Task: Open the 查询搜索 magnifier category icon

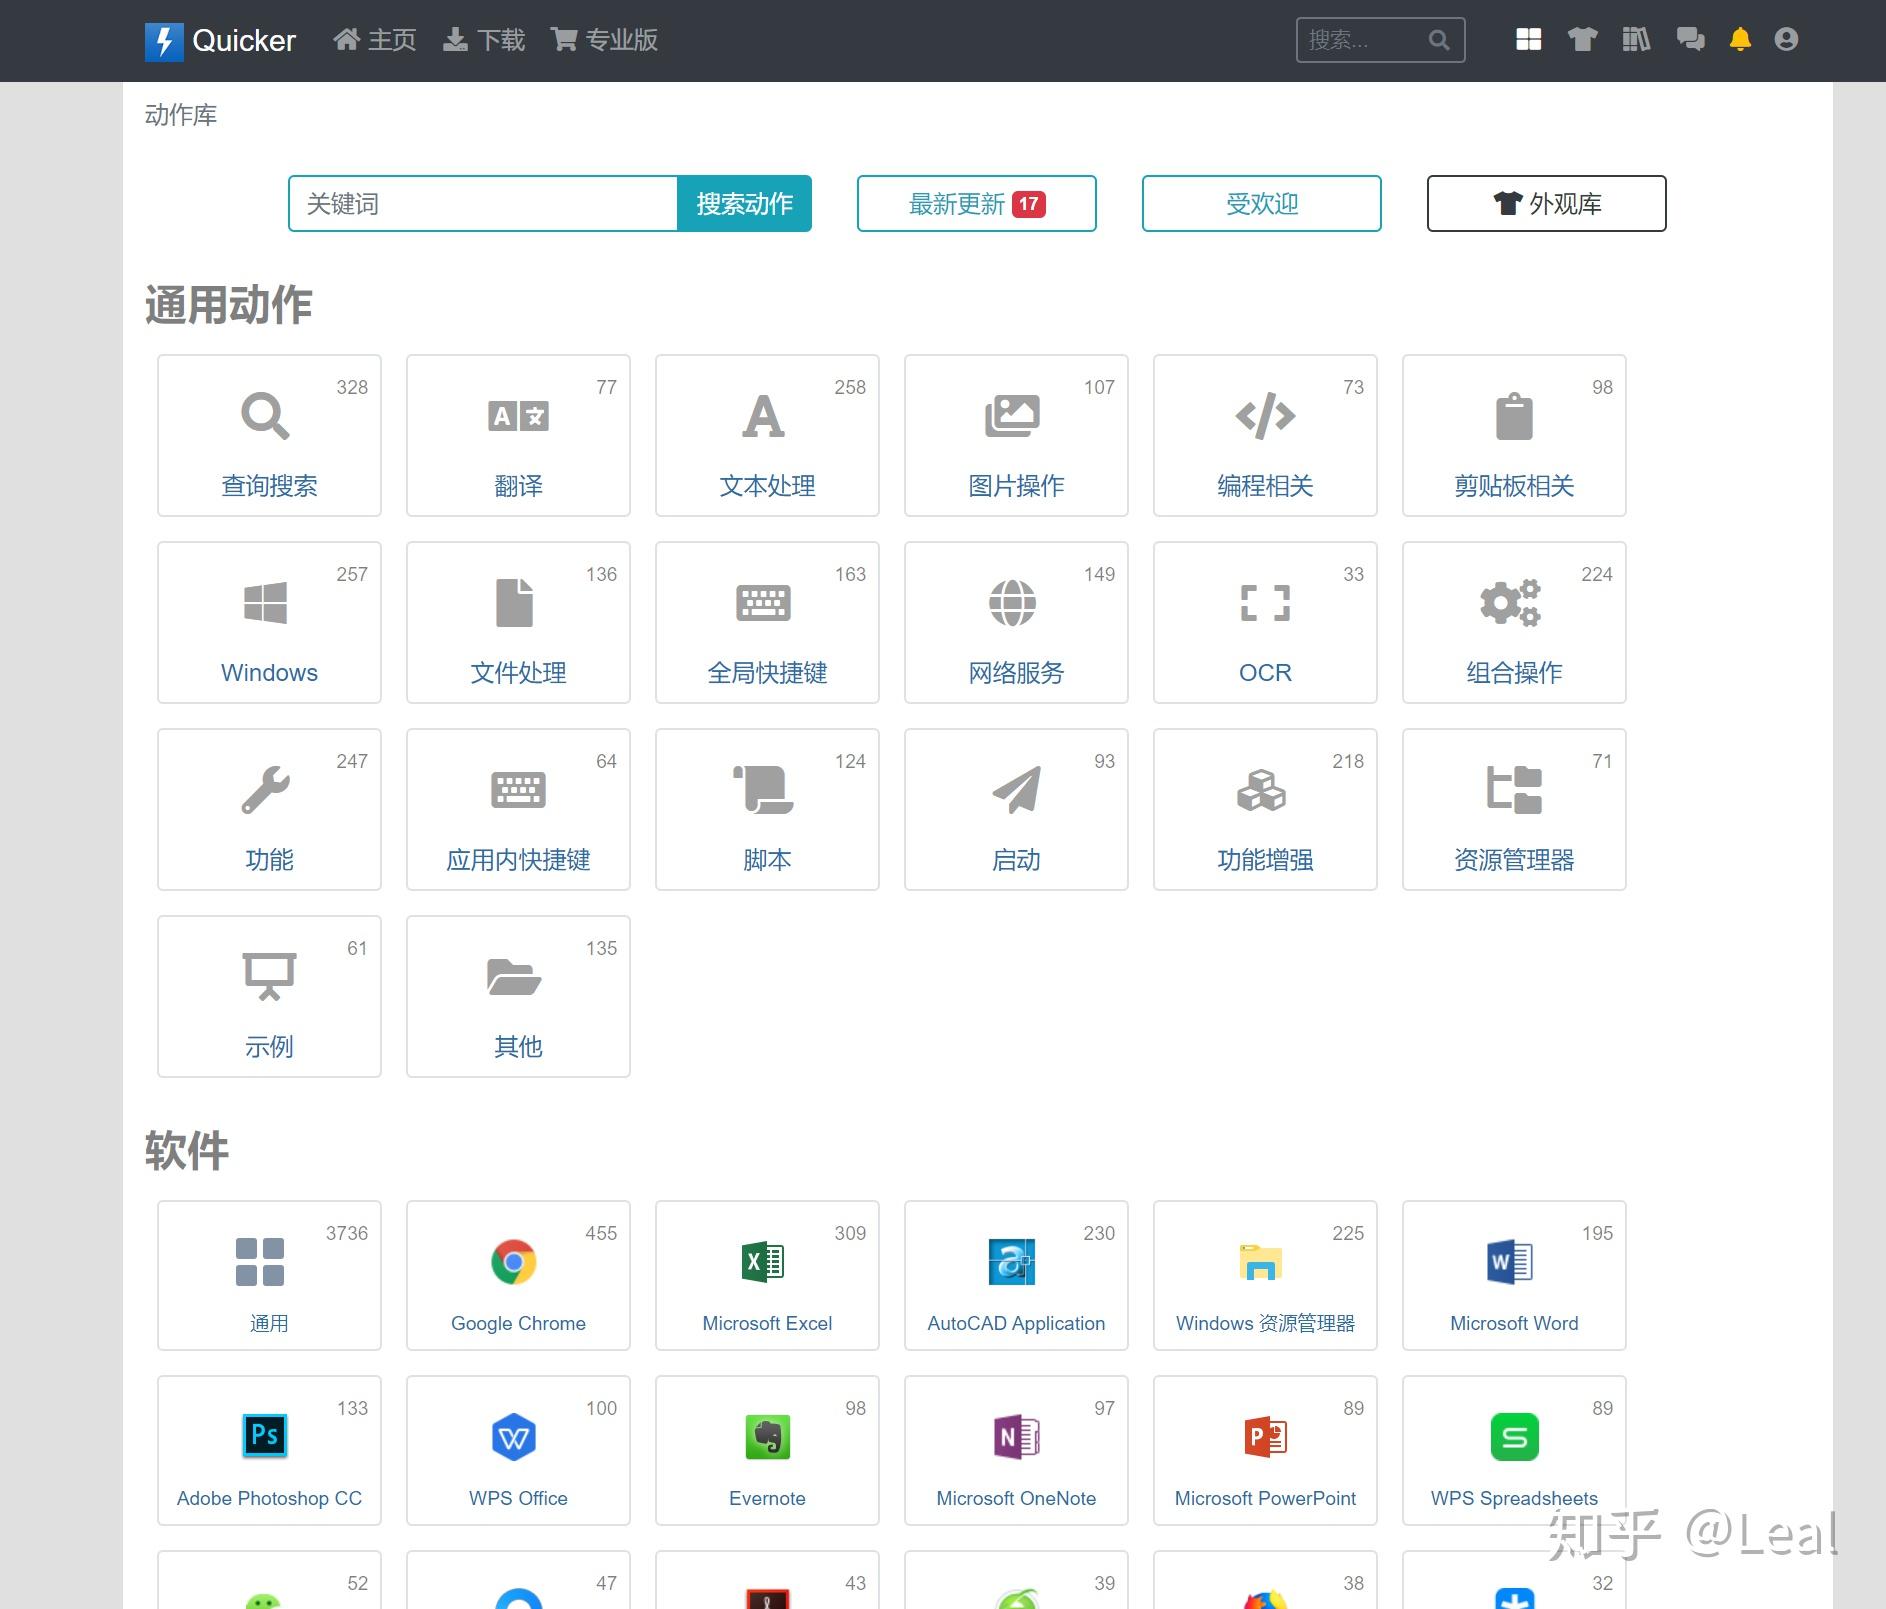Action: tap(265, 416)
